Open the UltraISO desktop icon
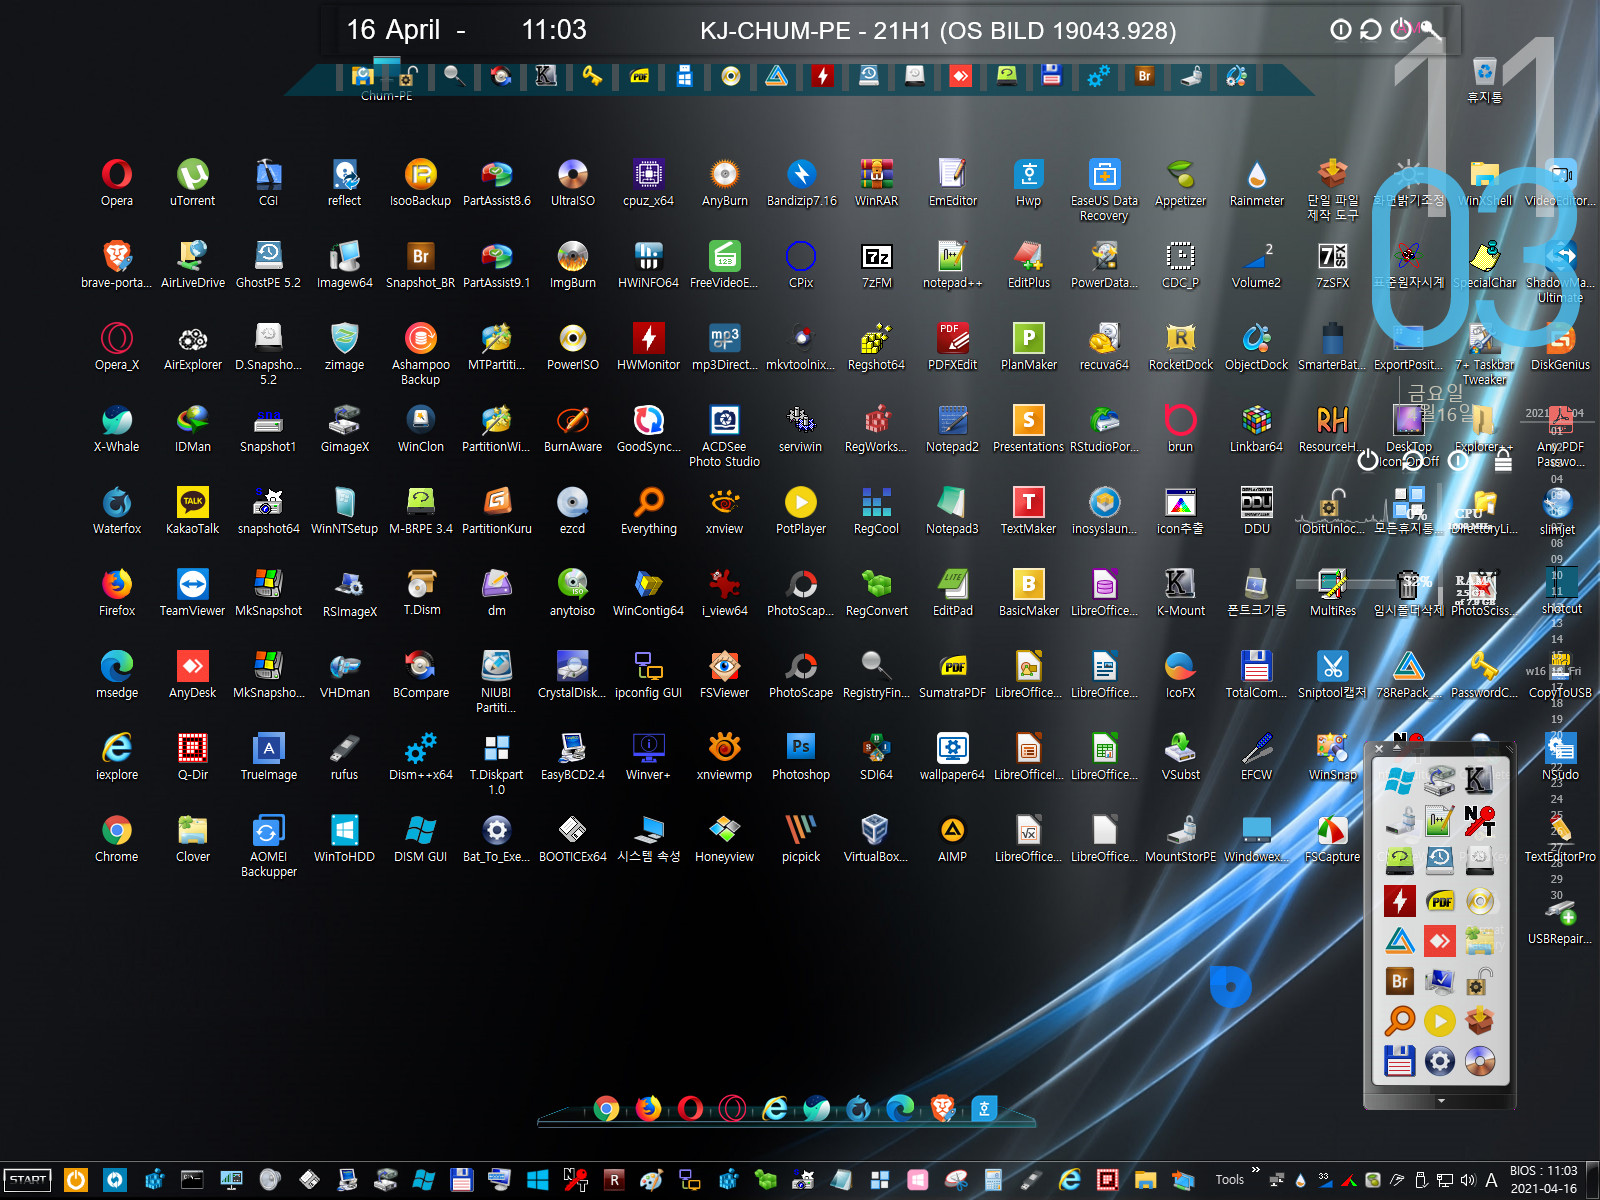 pos(573,182)
